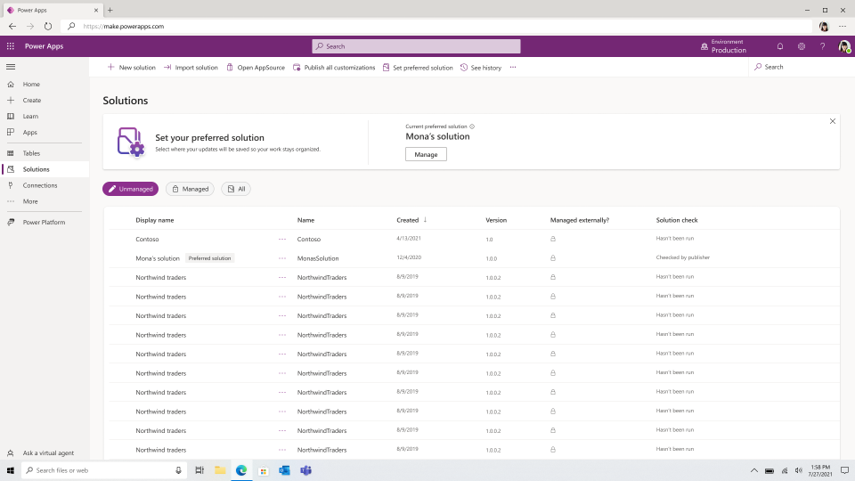Click Publish all customizations

333,68
